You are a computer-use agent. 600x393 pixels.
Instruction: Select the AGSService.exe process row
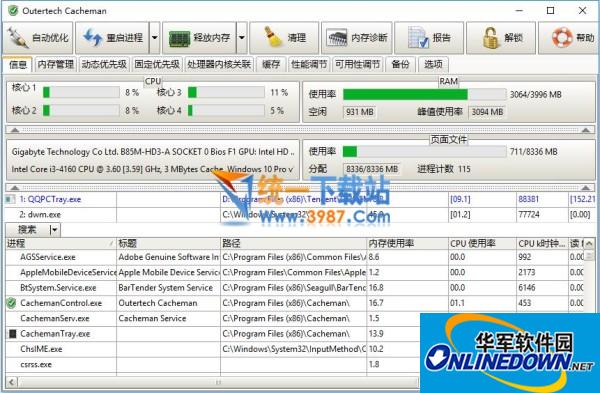coord(295,257)
